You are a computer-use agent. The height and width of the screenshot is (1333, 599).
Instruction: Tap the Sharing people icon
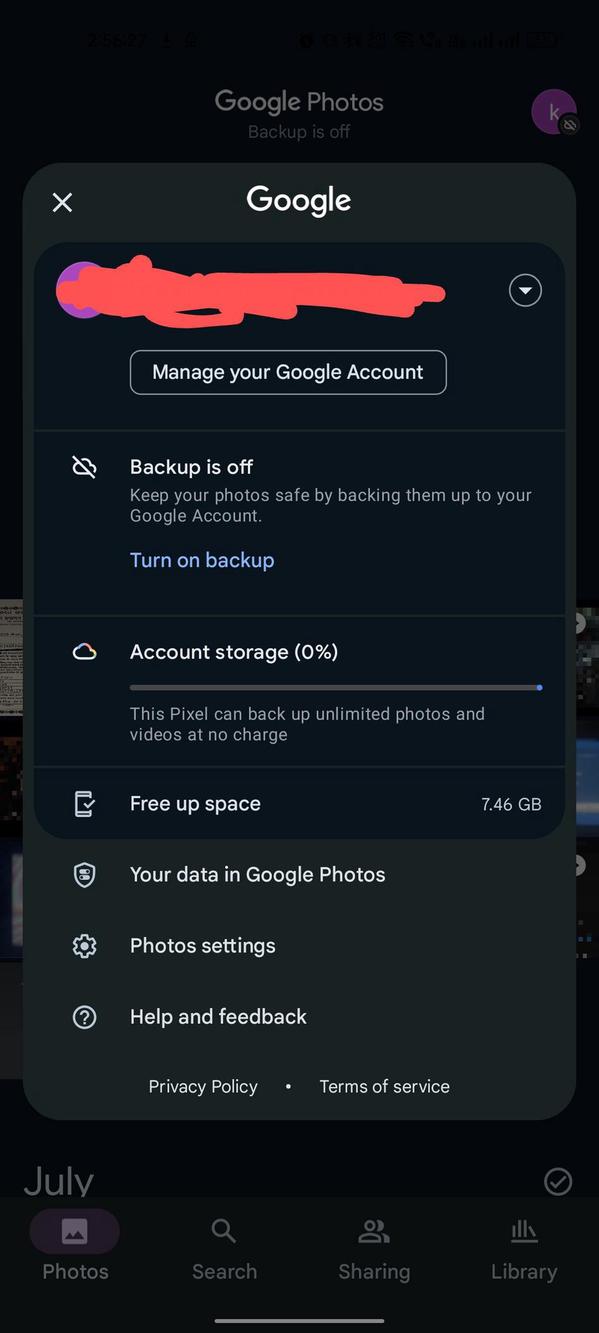click(374, 1231)
